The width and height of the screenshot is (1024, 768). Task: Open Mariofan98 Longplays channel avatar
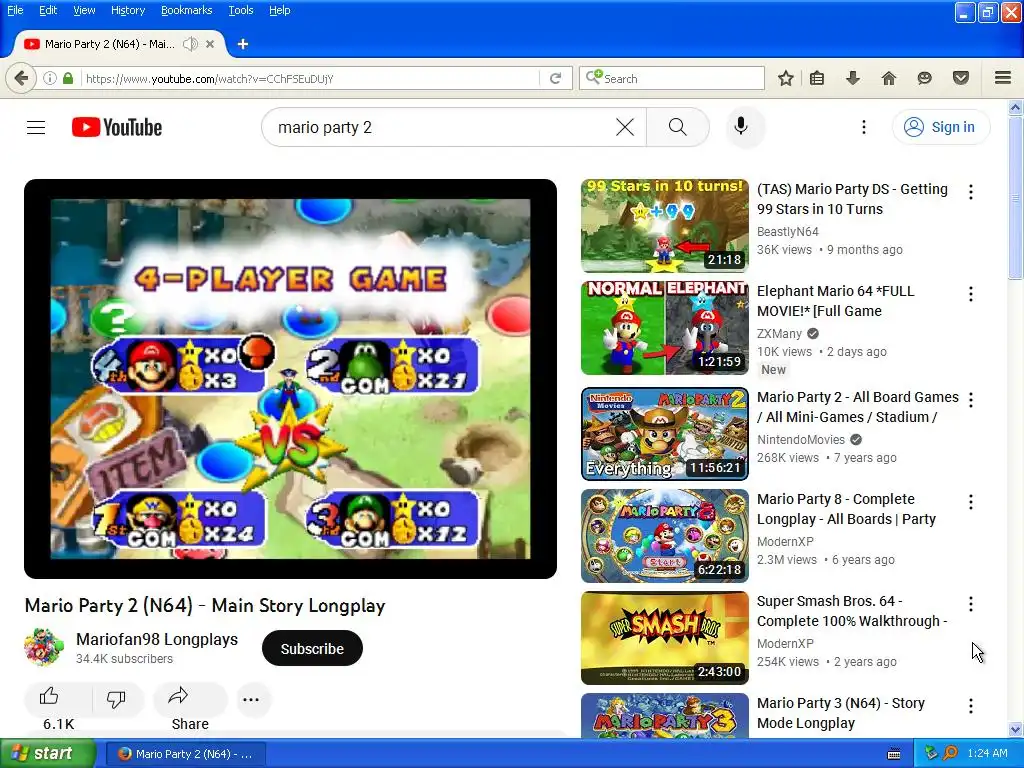pos(44,647)
